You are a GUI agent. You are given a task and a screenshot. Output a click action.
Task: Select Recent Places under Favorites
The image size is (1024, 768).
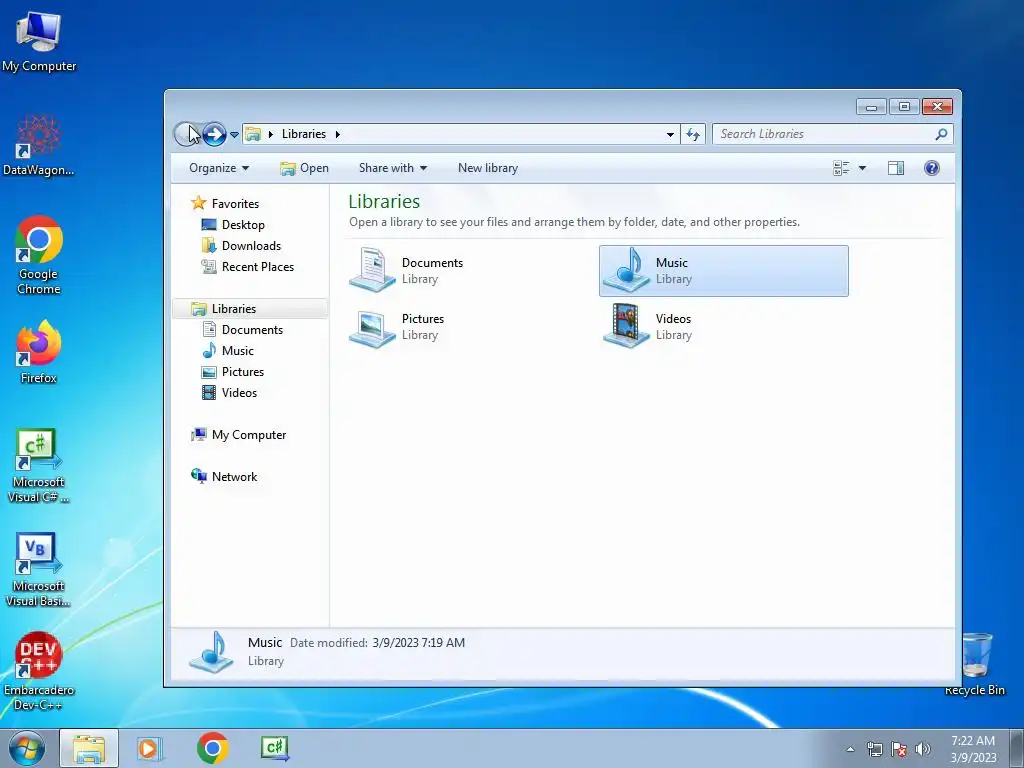click(x=248, y=266)
